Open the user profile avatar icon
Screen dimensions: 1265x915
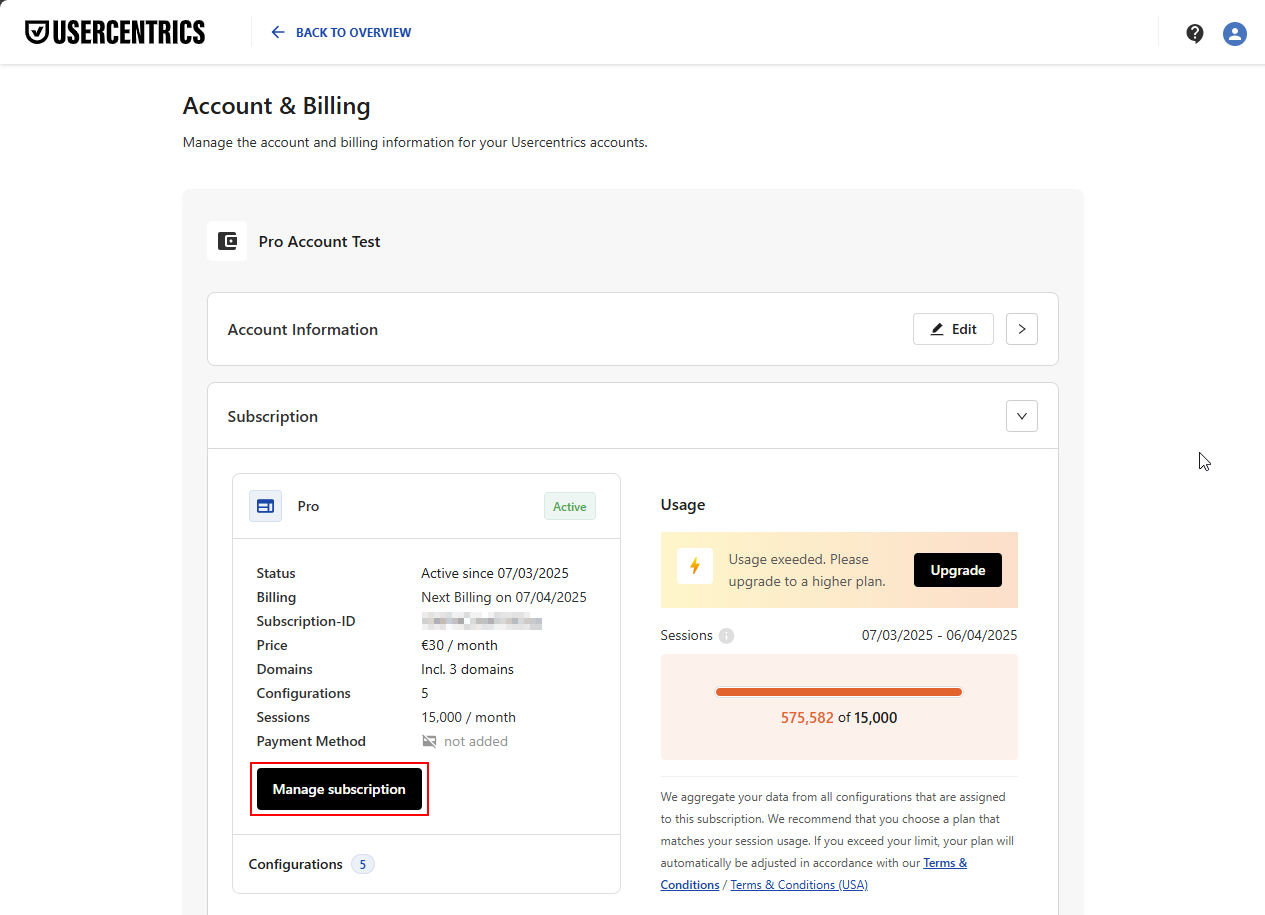(1235, 33)
